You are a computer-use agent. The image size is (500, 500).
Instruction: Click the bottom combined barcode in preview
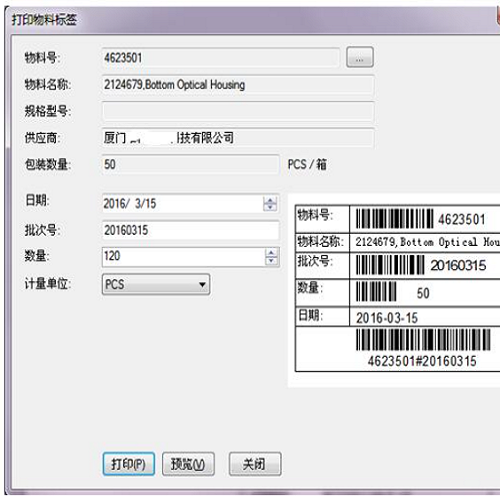pos(423,339)
